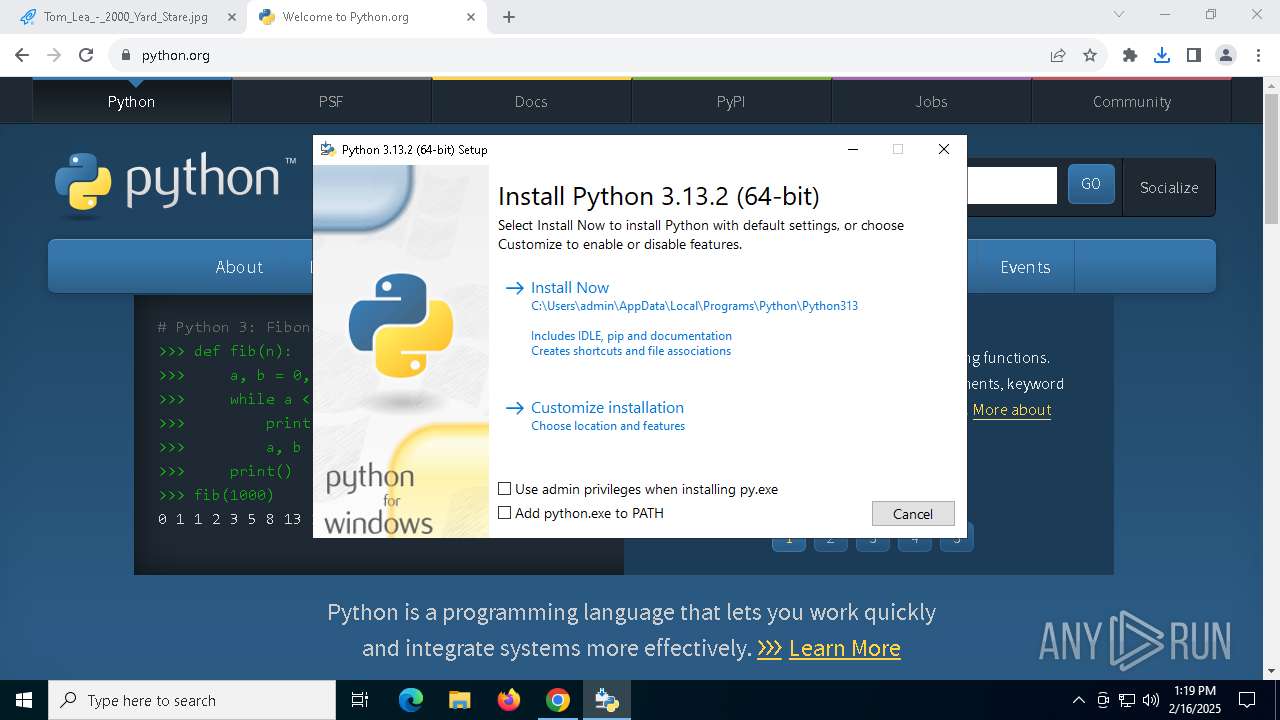Open Chrome extensions puzzle icon
Viewport: 1280px width, 720px height.
pos(1130,55)
